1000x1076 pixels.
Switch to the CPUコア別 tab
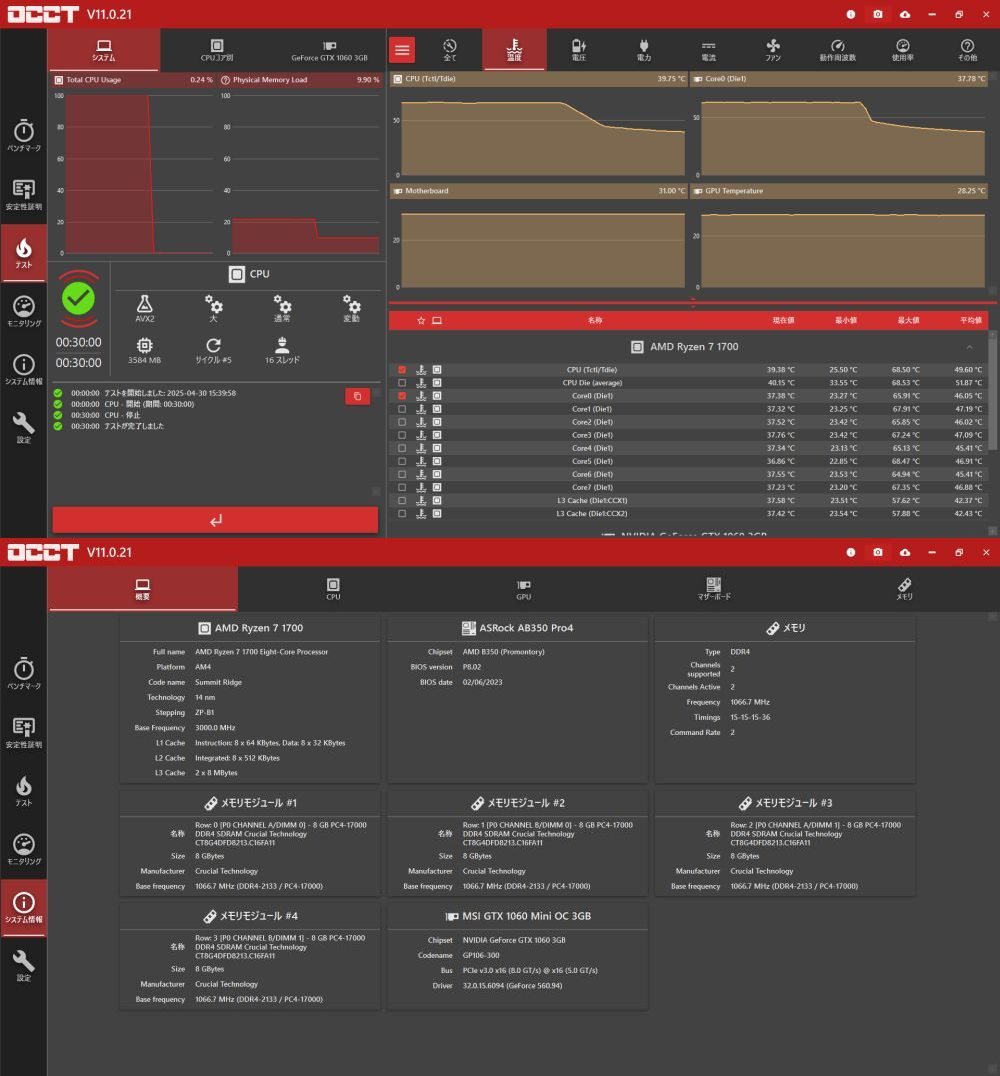(217, 50)
